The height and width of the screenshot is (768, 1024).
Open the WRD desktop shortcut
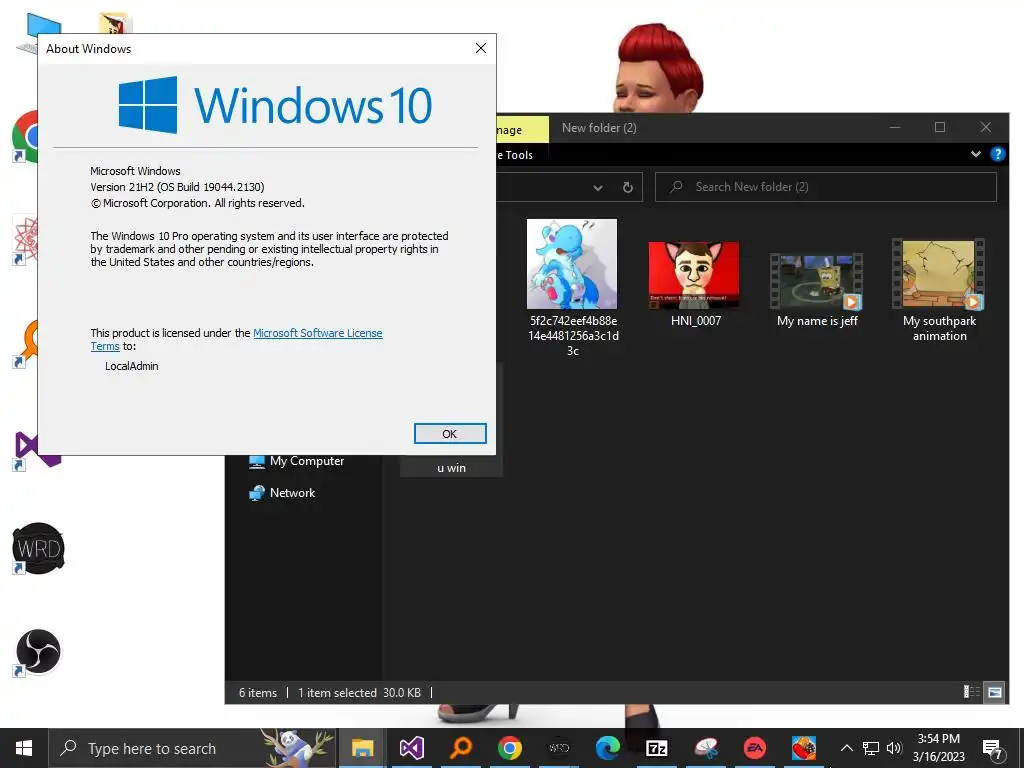(x=39, y=549)
